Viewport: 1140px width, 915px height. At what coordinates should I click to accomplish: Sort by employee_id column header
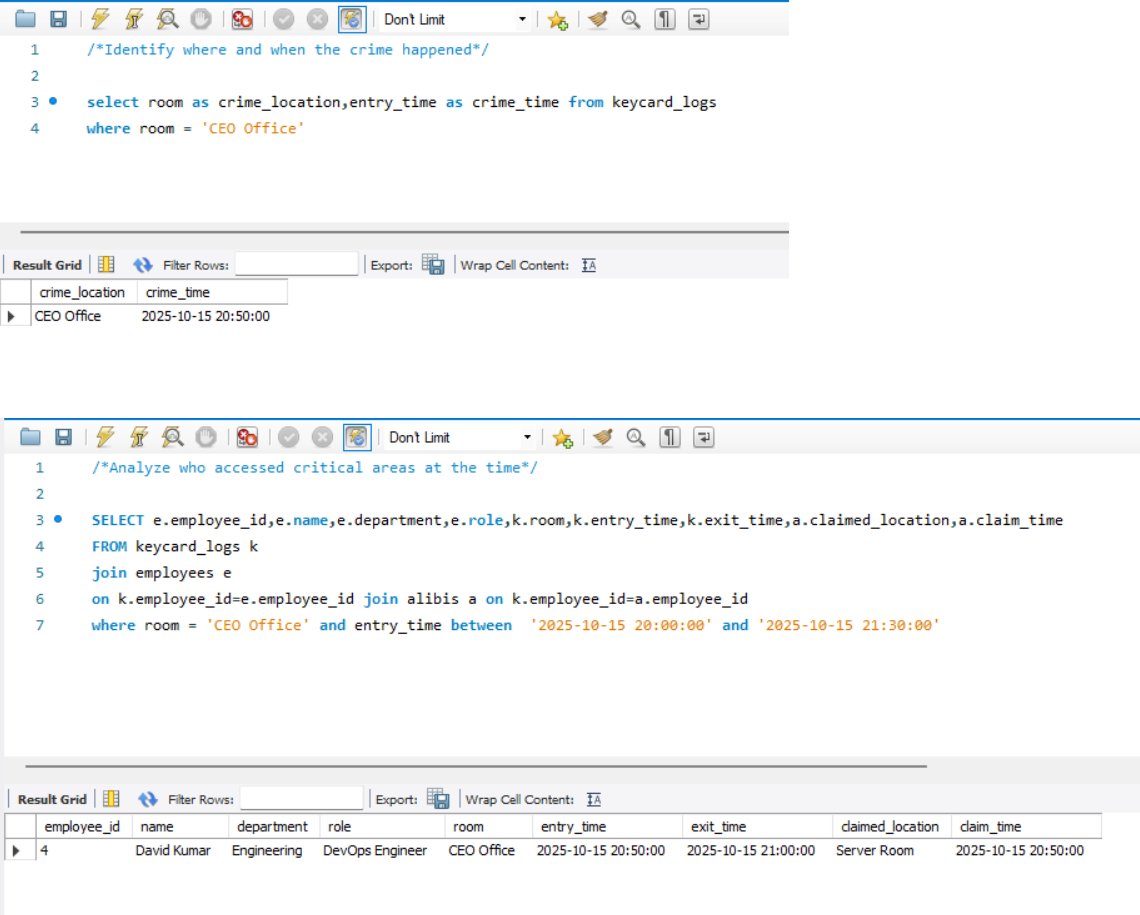(84, 826)
